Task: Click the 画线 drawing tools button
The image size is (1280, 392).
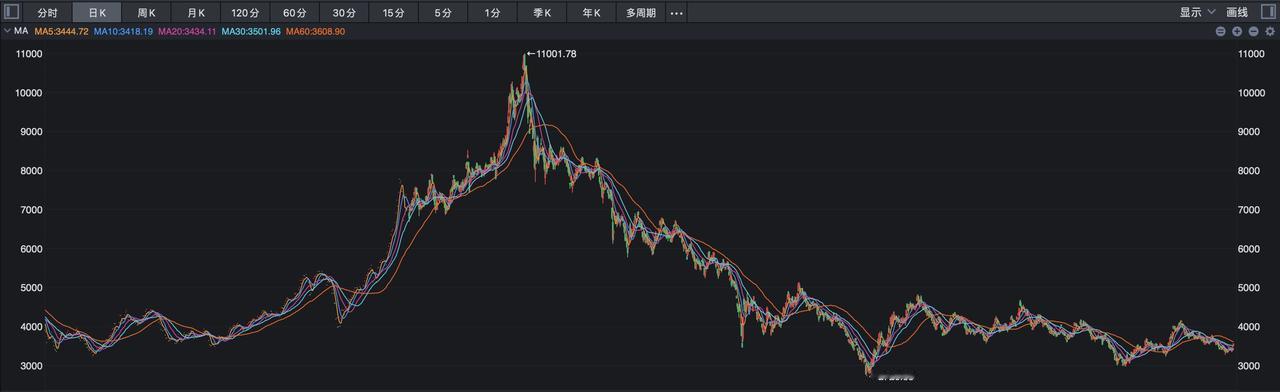Action: point(1237,12)
